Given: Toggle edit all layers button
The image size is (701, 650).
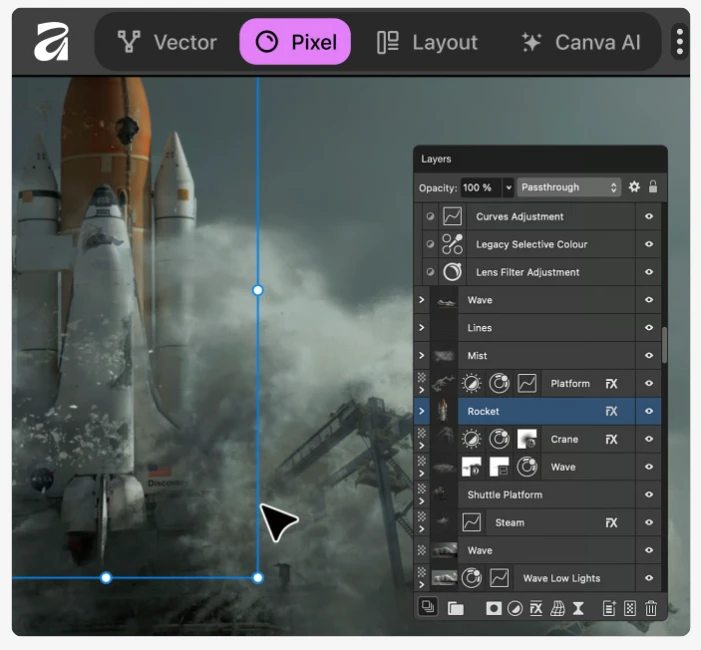Looking at the screenshot, I should tap(428, 607).
